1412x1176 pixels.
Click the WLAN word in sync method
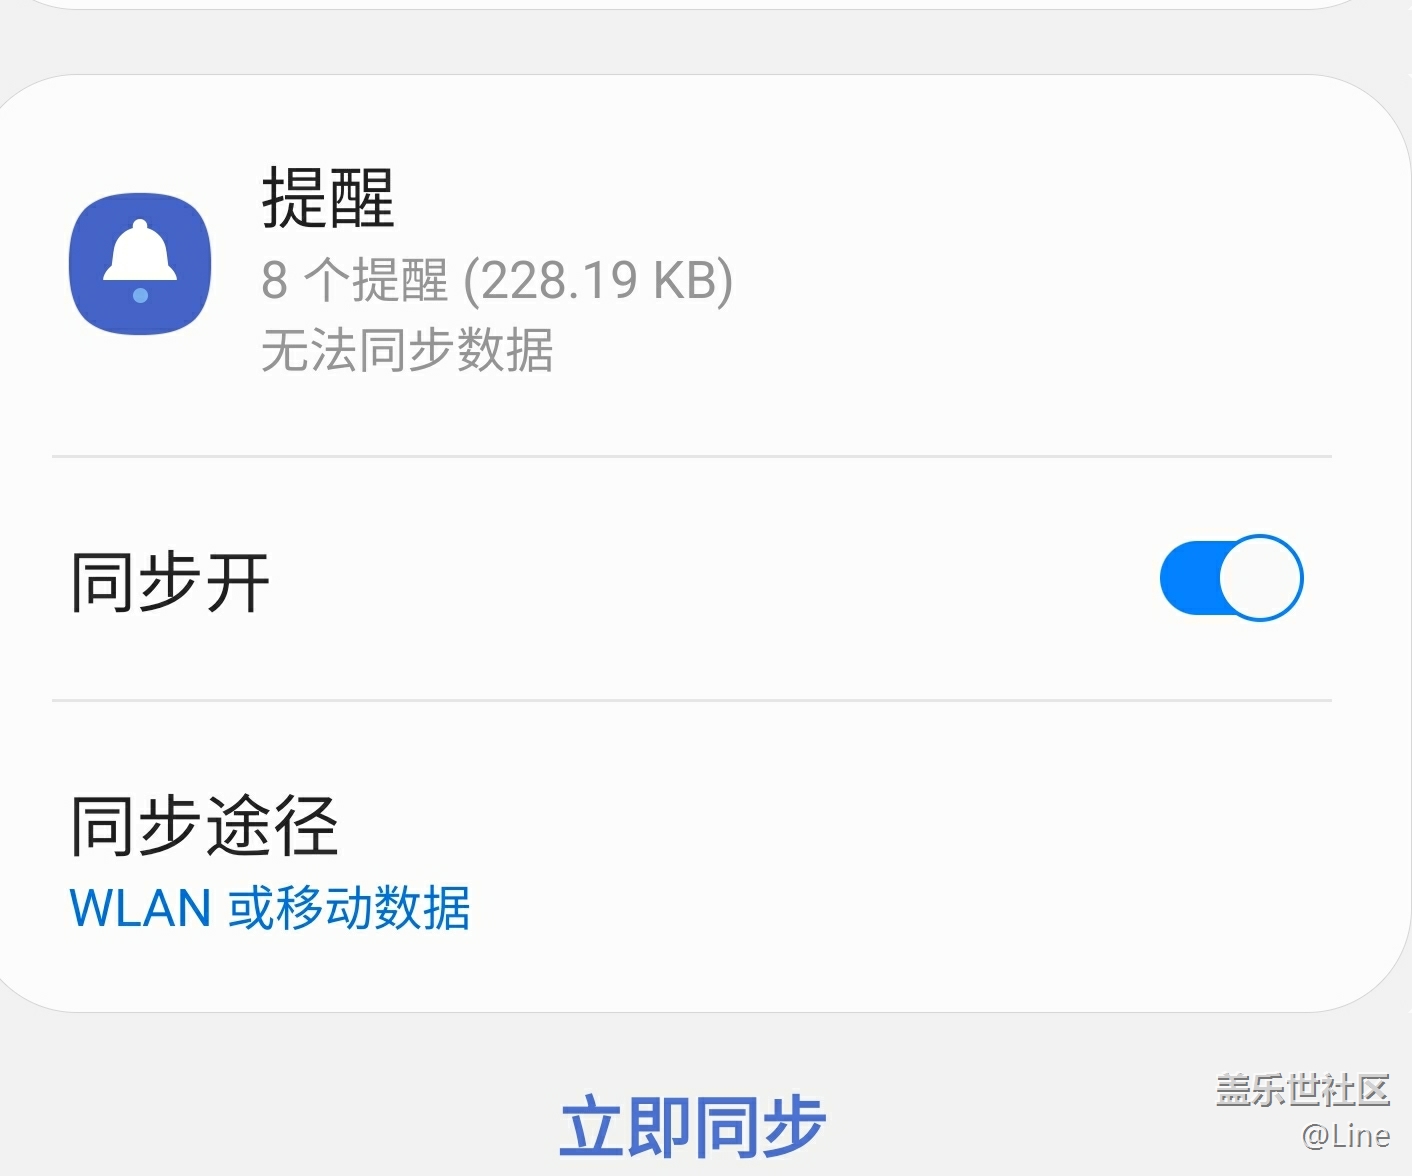(x=140, y=908)
